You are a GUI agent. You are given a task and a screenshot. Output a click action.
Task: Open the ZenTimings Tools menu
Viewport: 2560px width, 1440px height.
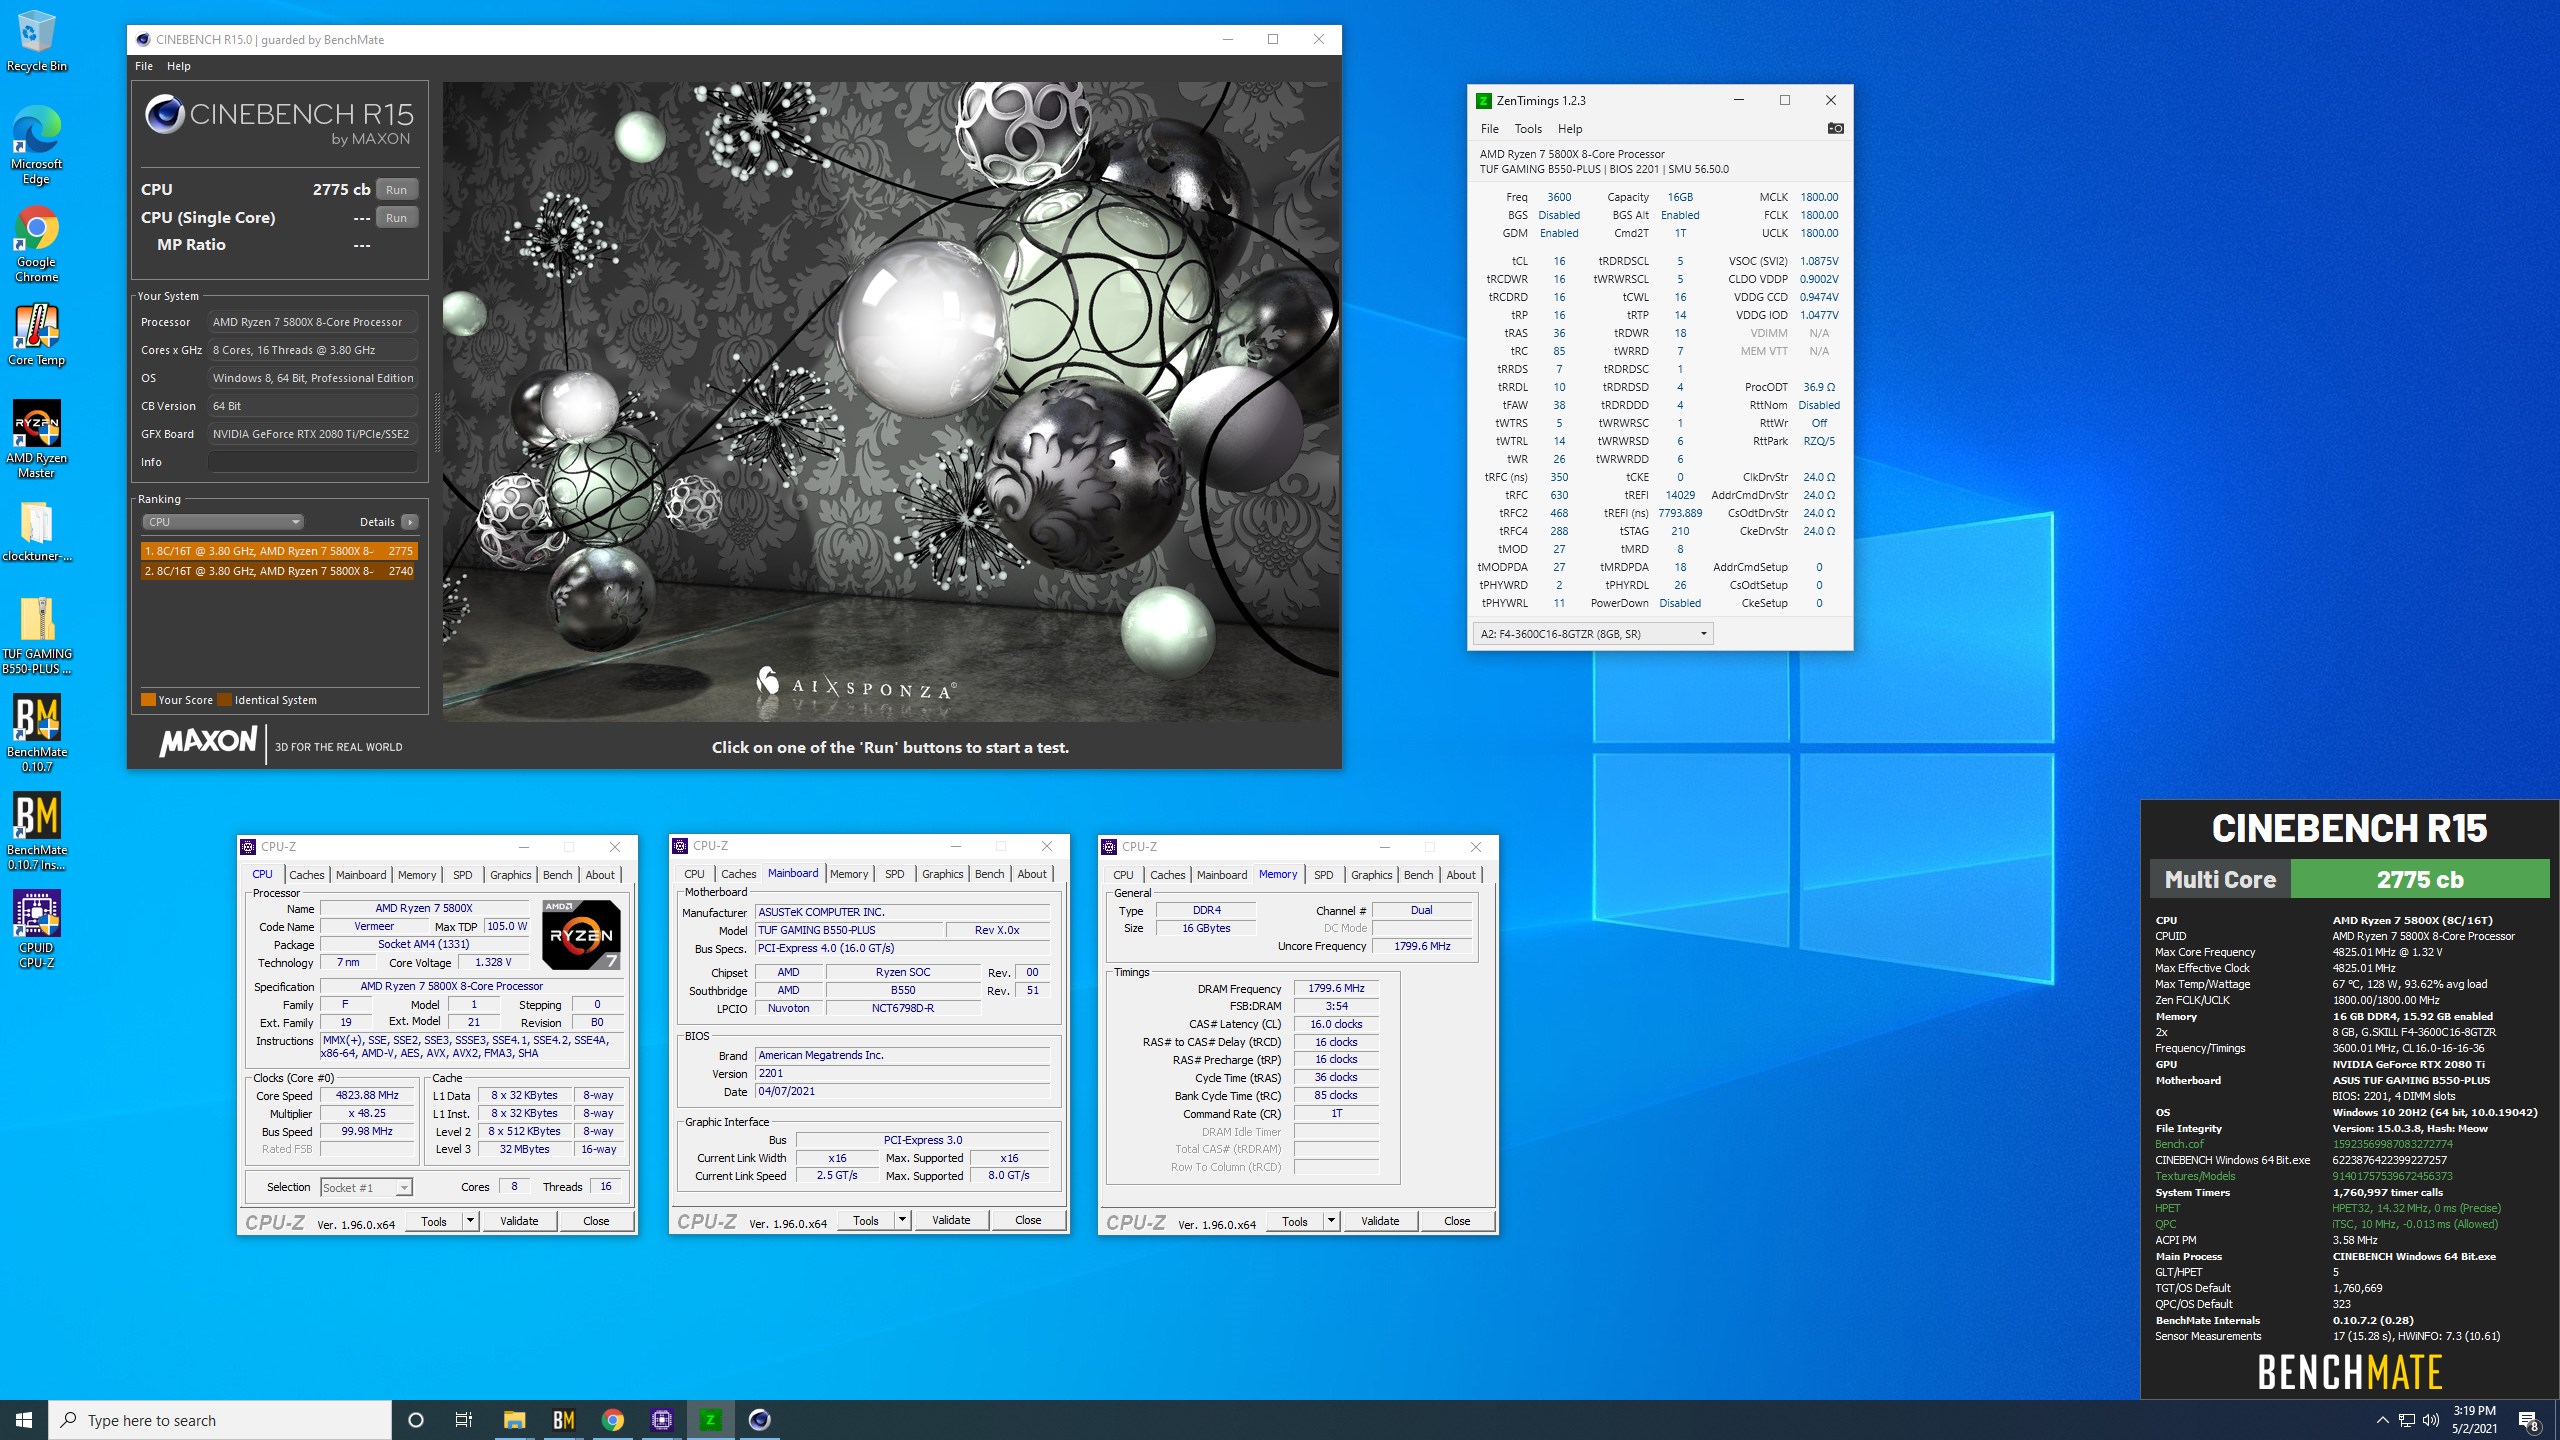coord(1528,129)
